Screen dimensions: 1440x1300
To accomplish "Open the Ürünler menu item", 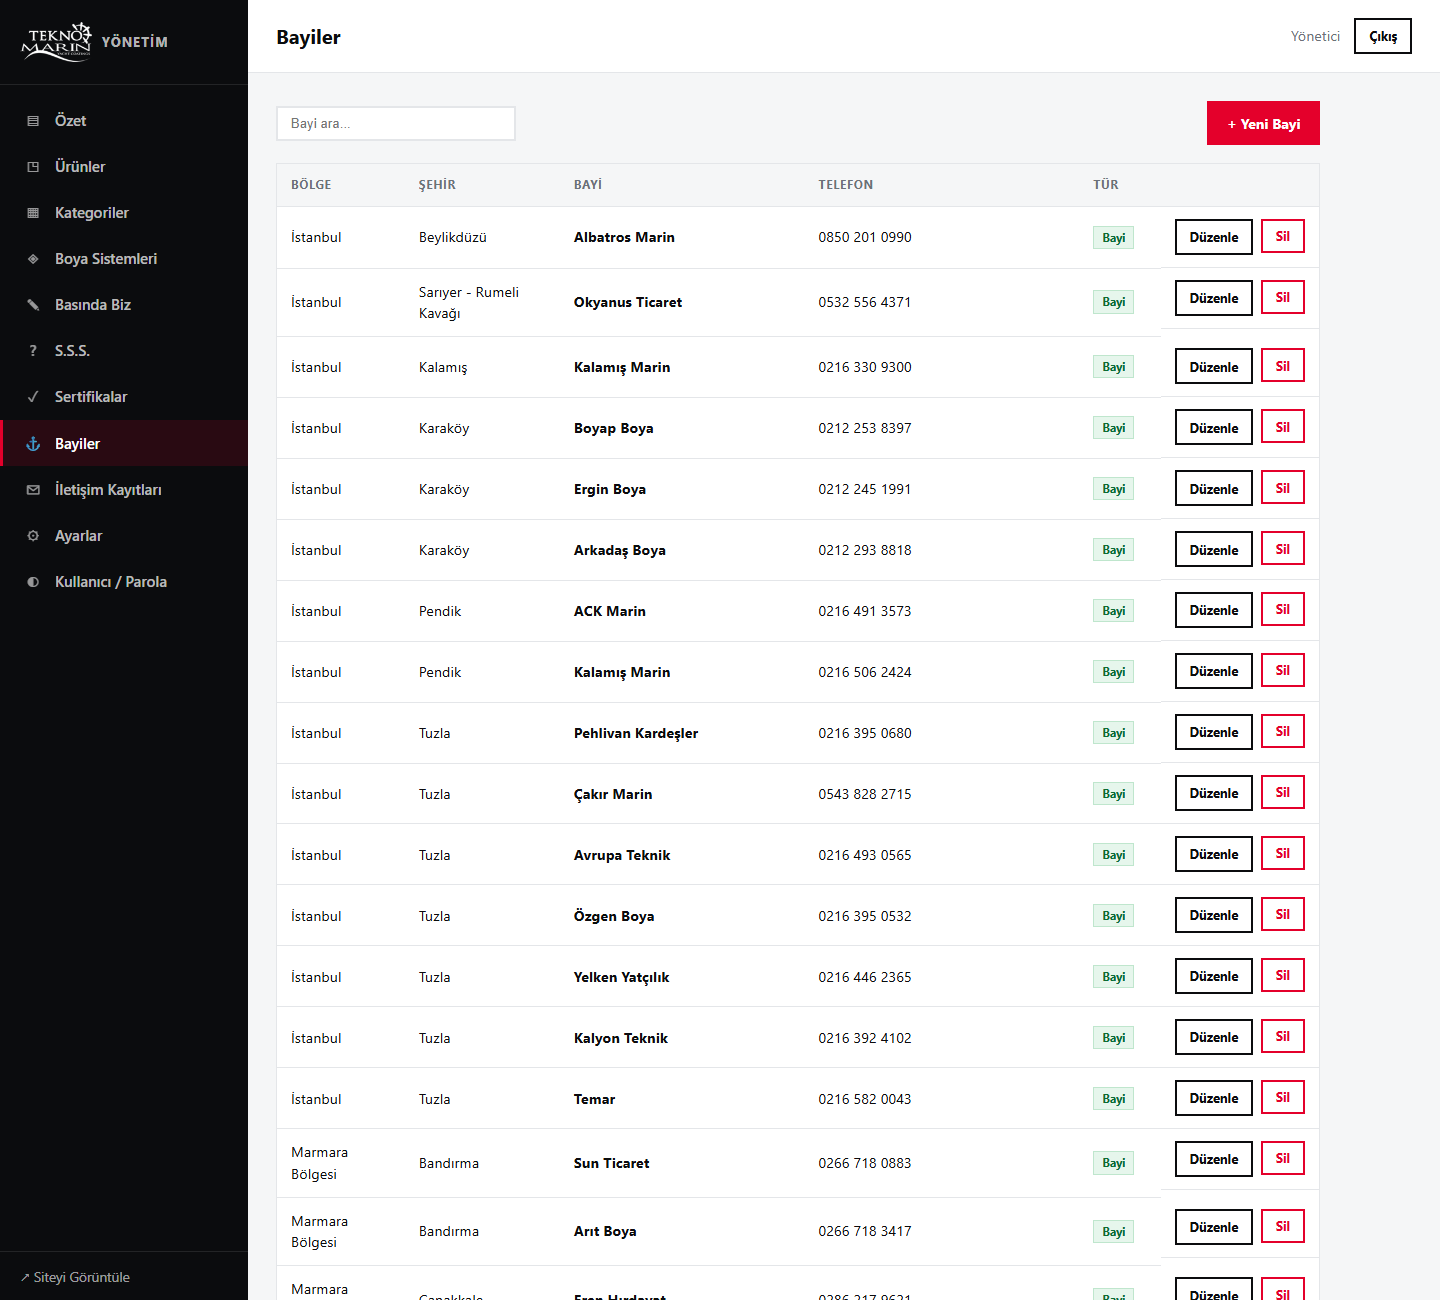I will 124,167.
